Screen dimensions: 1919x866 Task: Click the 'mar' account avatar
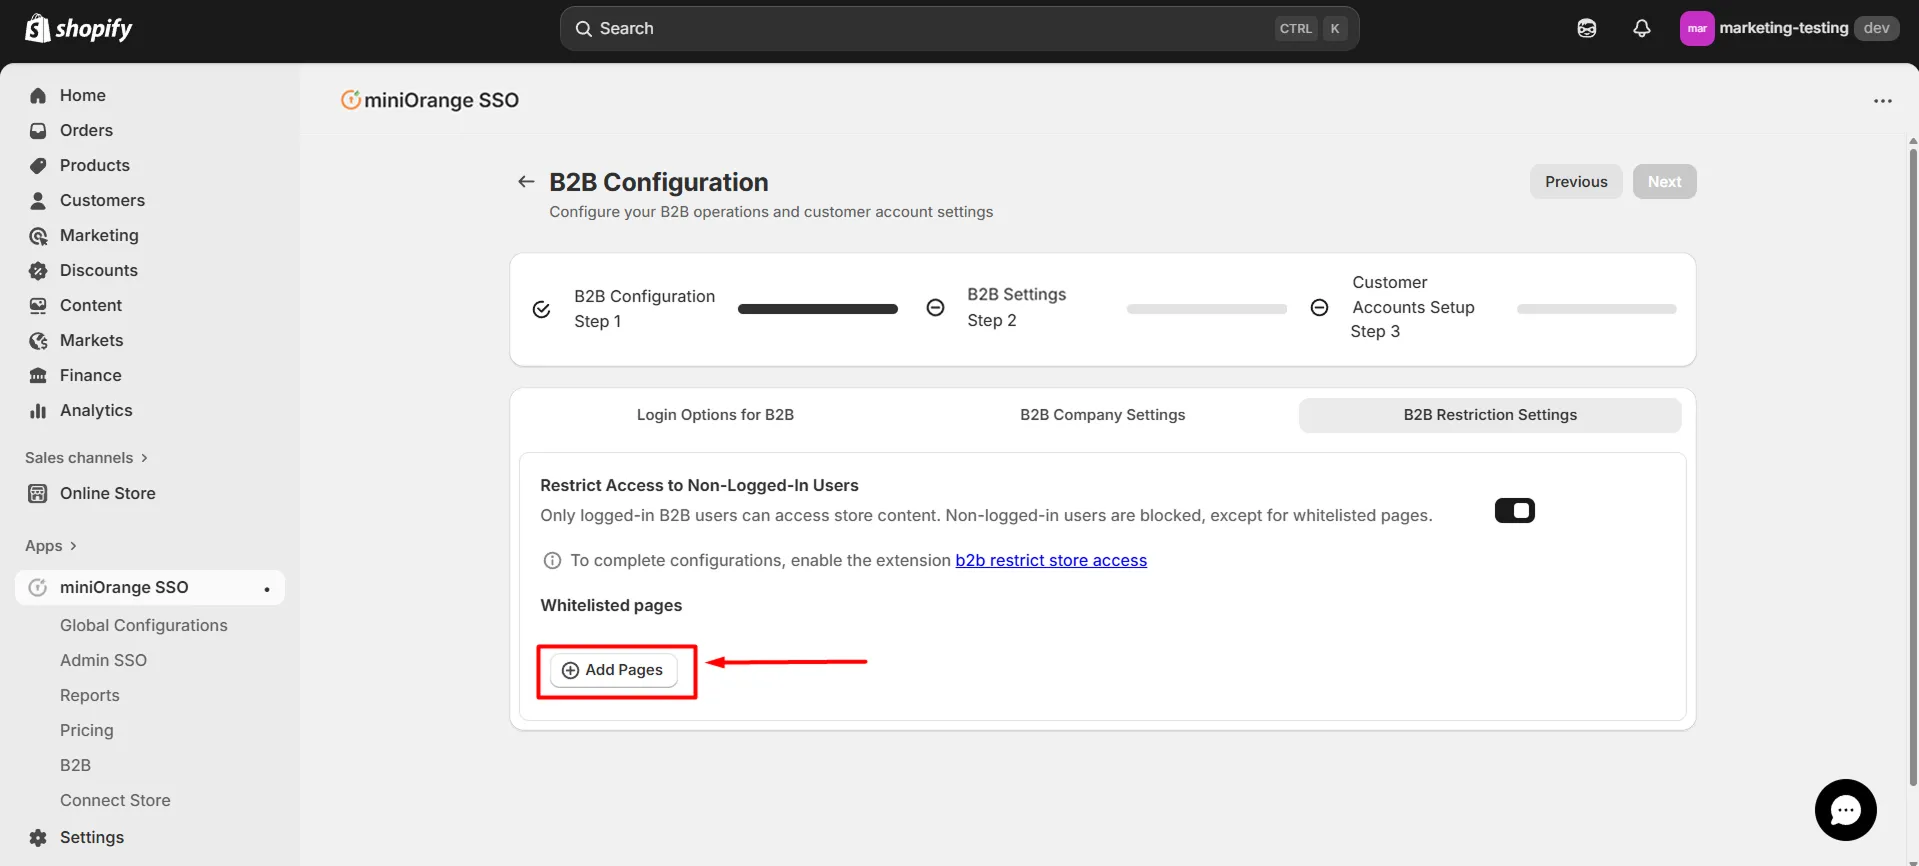pyautogui.click(x=1697, y=28)
